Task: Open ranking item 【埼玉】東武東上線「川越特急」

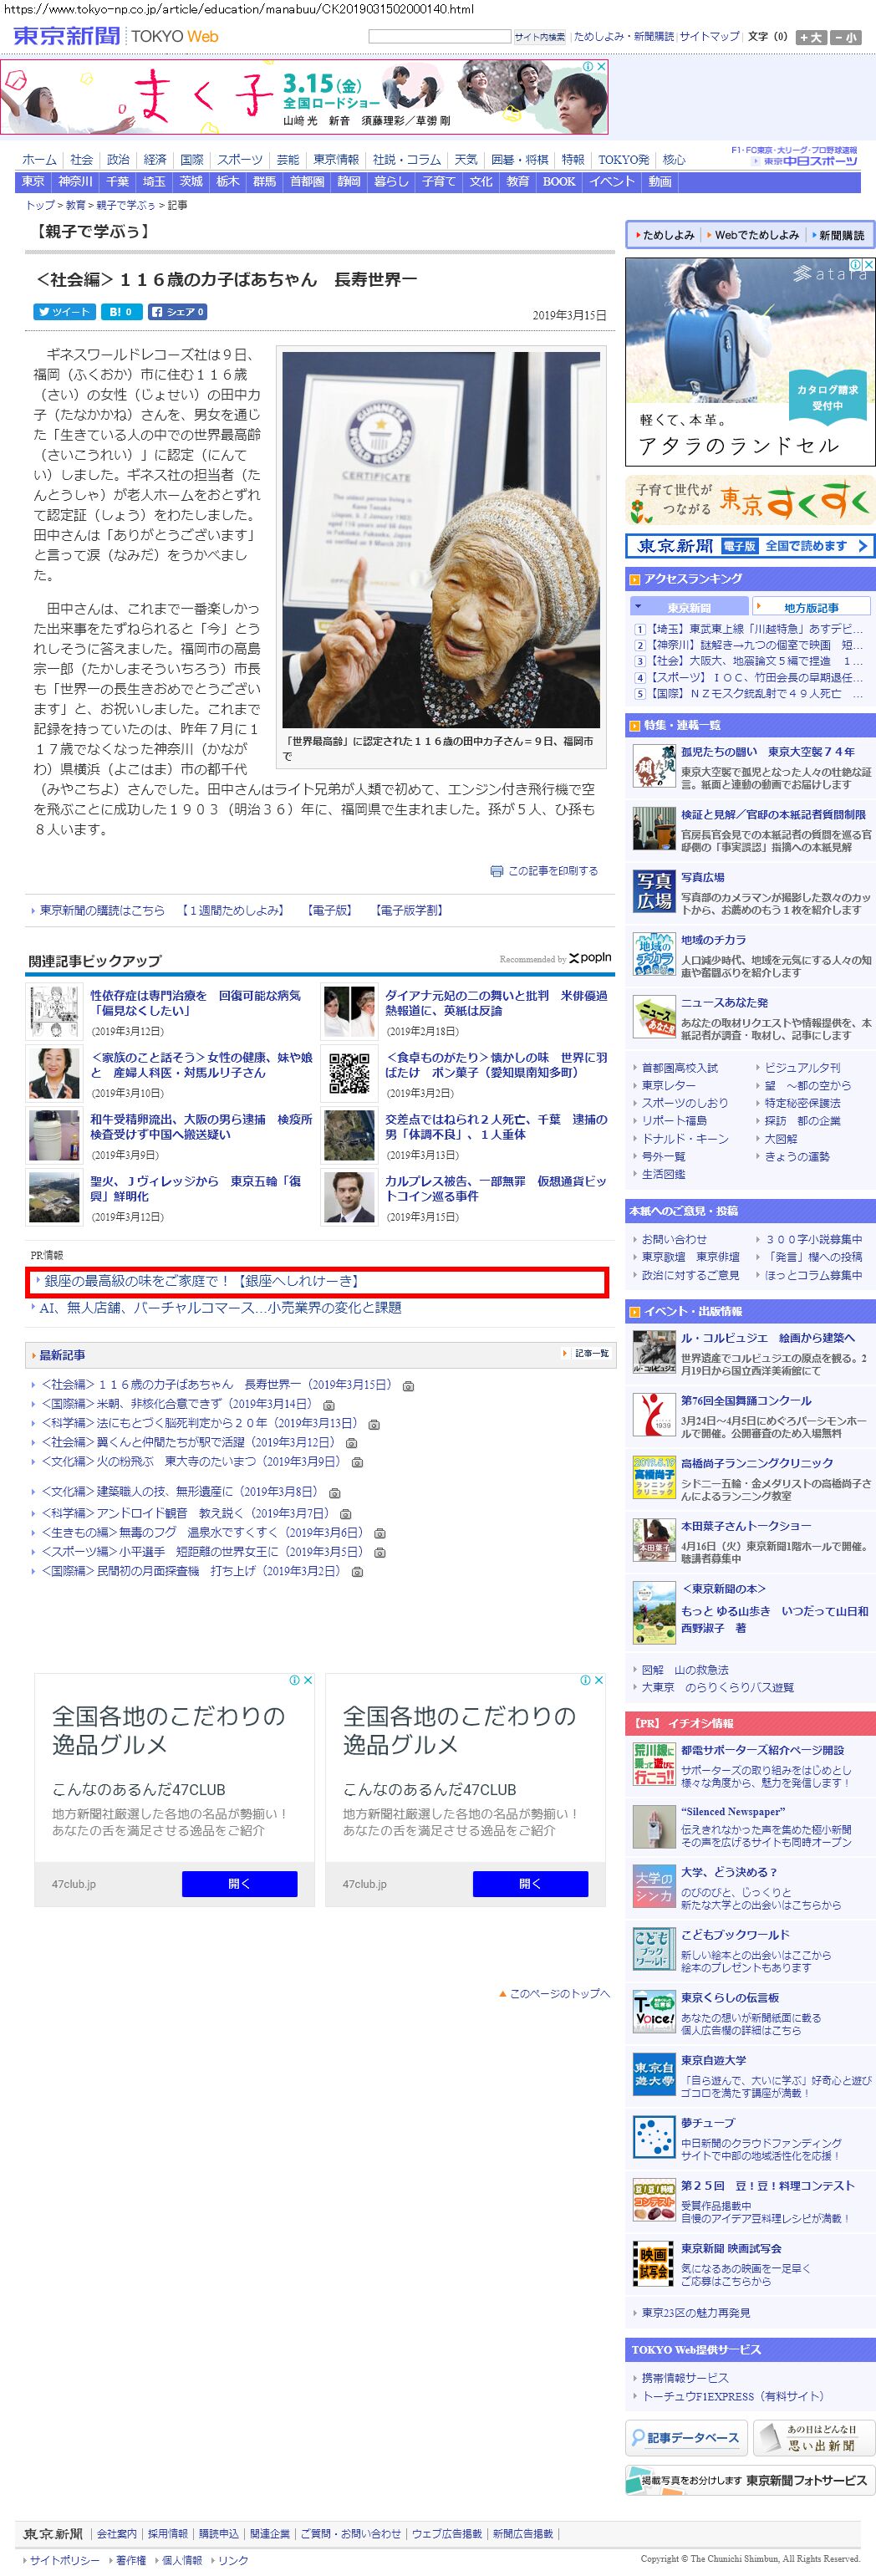Action: pos(756,629)
